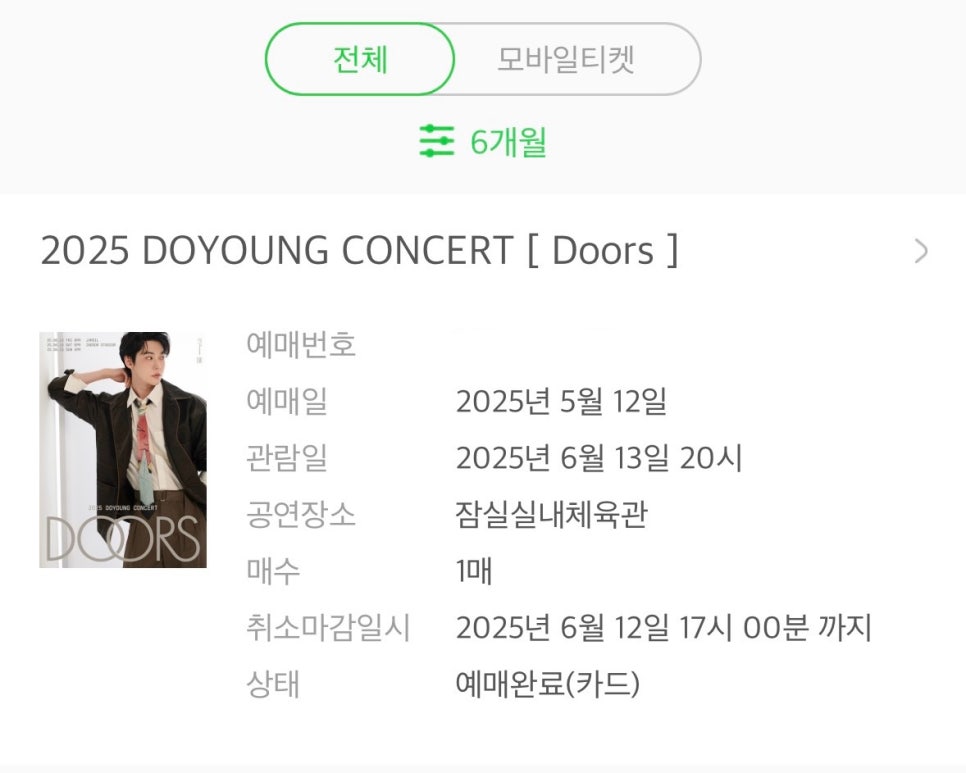Click the ticket count 1매

click(474, 573)
